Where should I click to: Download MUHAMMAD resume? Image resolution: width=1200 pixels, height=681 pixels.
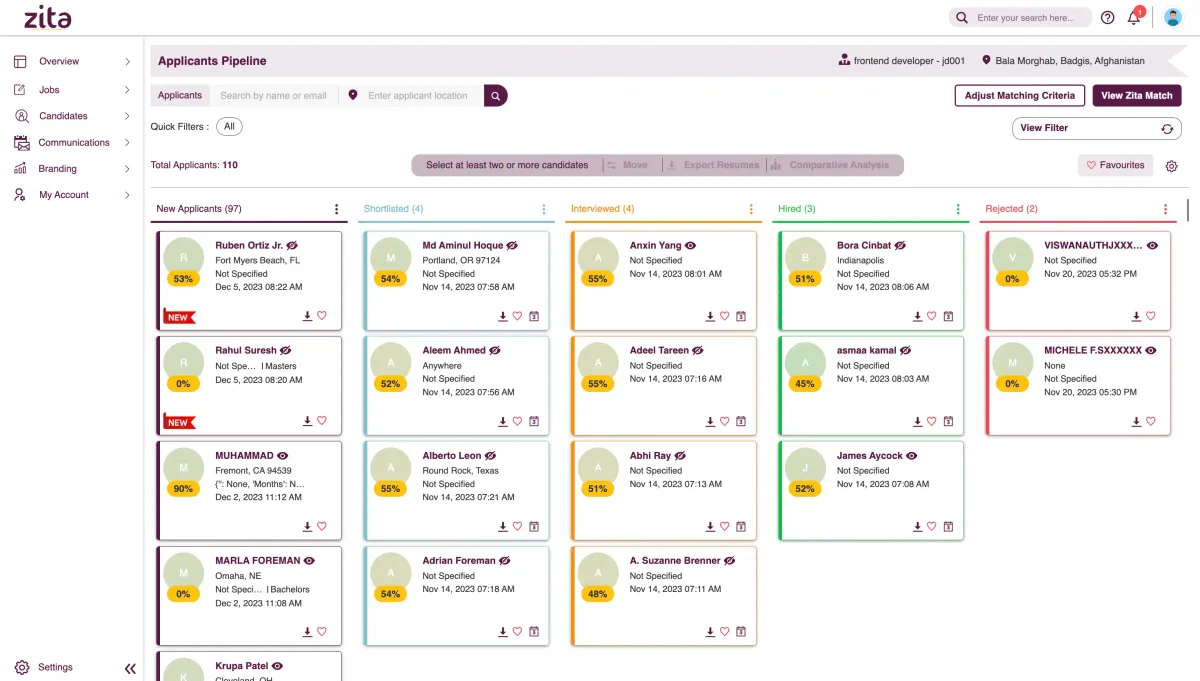308,526
